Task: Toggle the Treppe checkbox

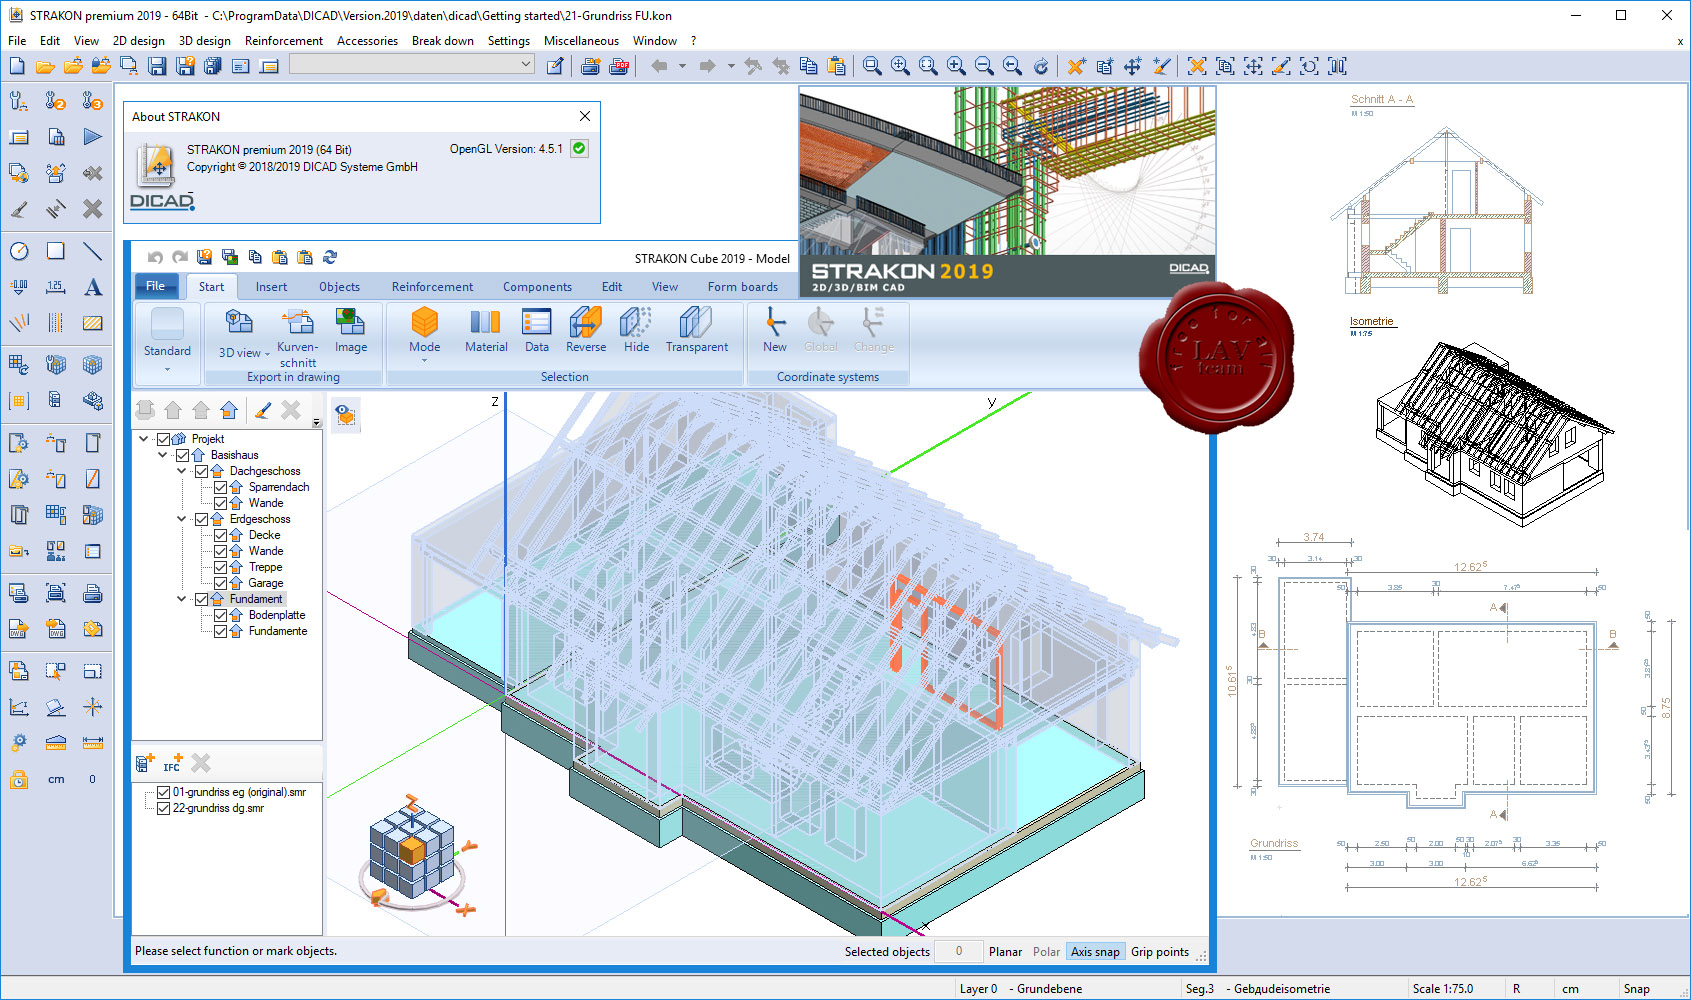Action: click(221, 567)
